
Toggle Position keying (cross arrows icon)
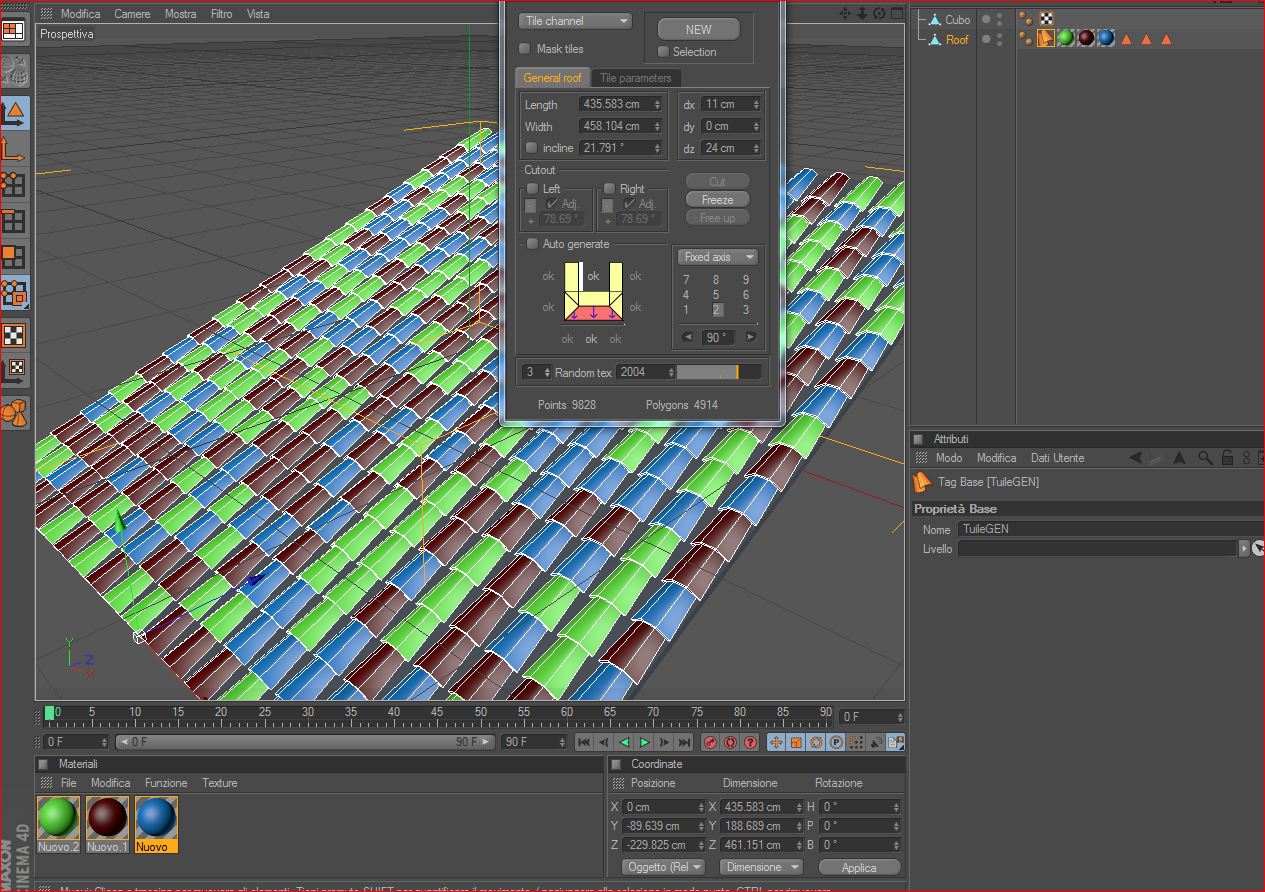coord(776,742)
